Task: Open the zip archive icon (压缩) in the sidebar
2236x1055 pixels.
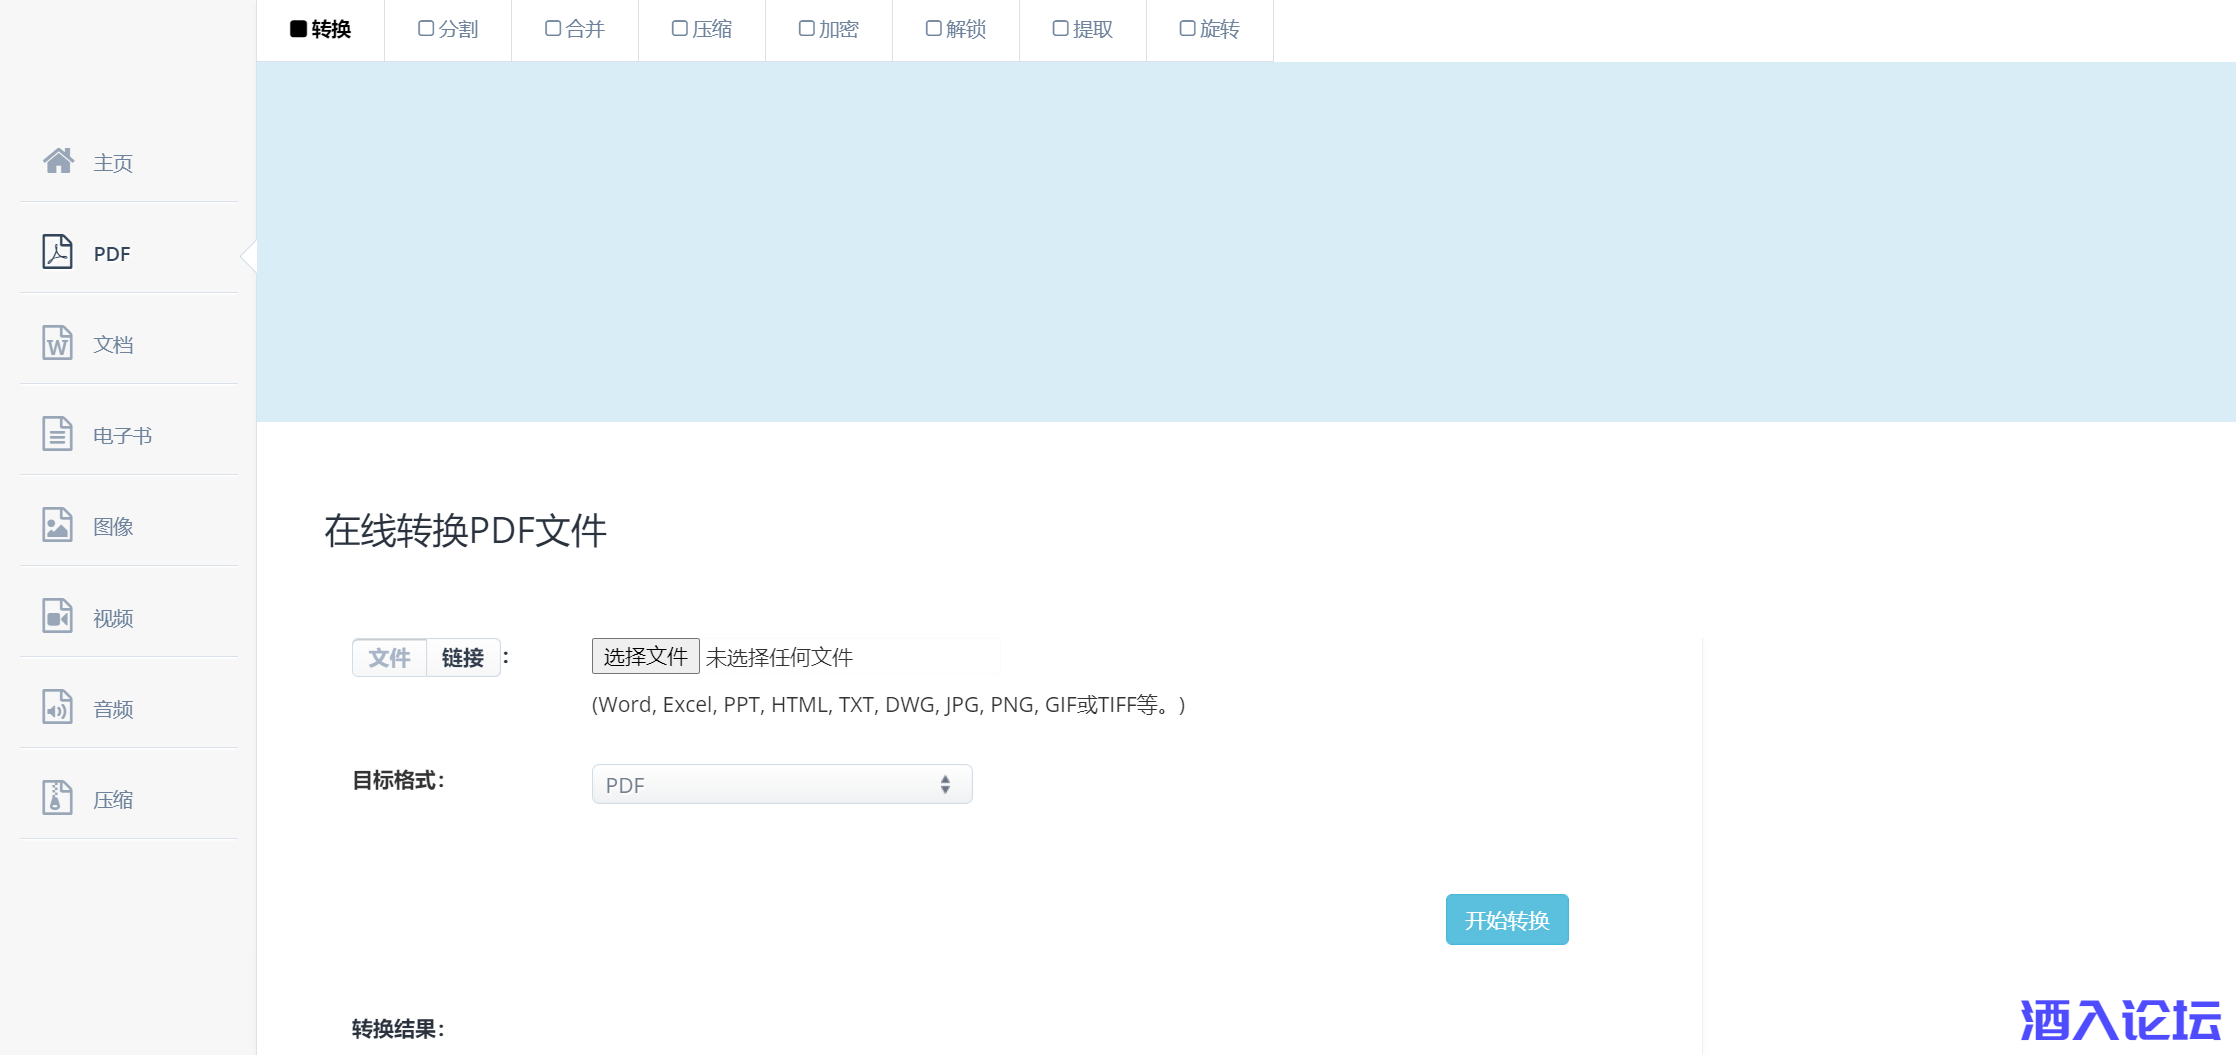Action: click(x=57, y=798)
